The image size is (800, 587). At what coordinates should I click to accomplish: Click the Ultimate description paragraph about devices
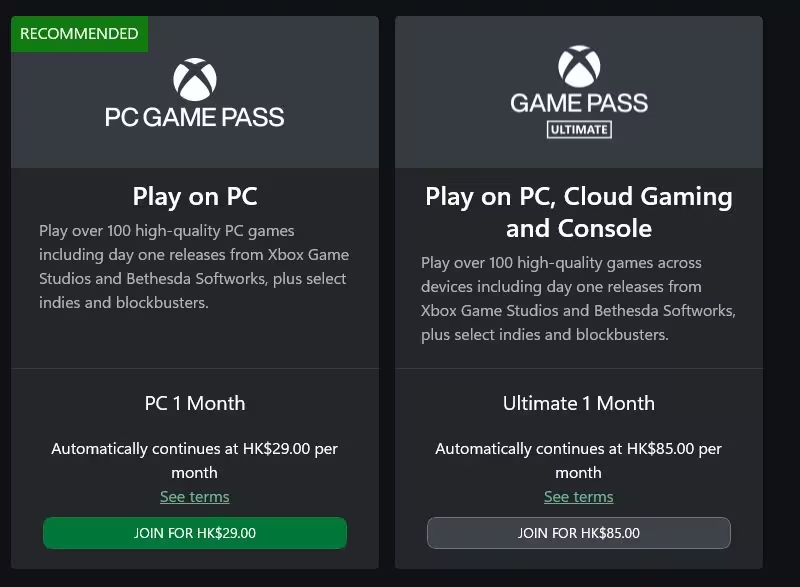pos(578,299)
